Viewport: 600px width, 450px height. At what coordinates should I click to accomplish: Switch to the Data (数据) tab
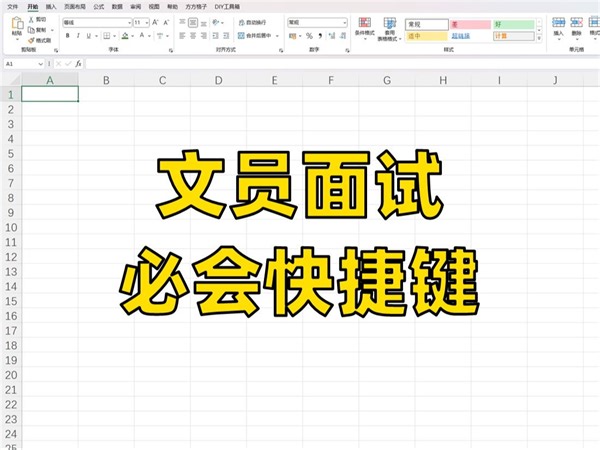pyautogui.click(x=117, y=7)
